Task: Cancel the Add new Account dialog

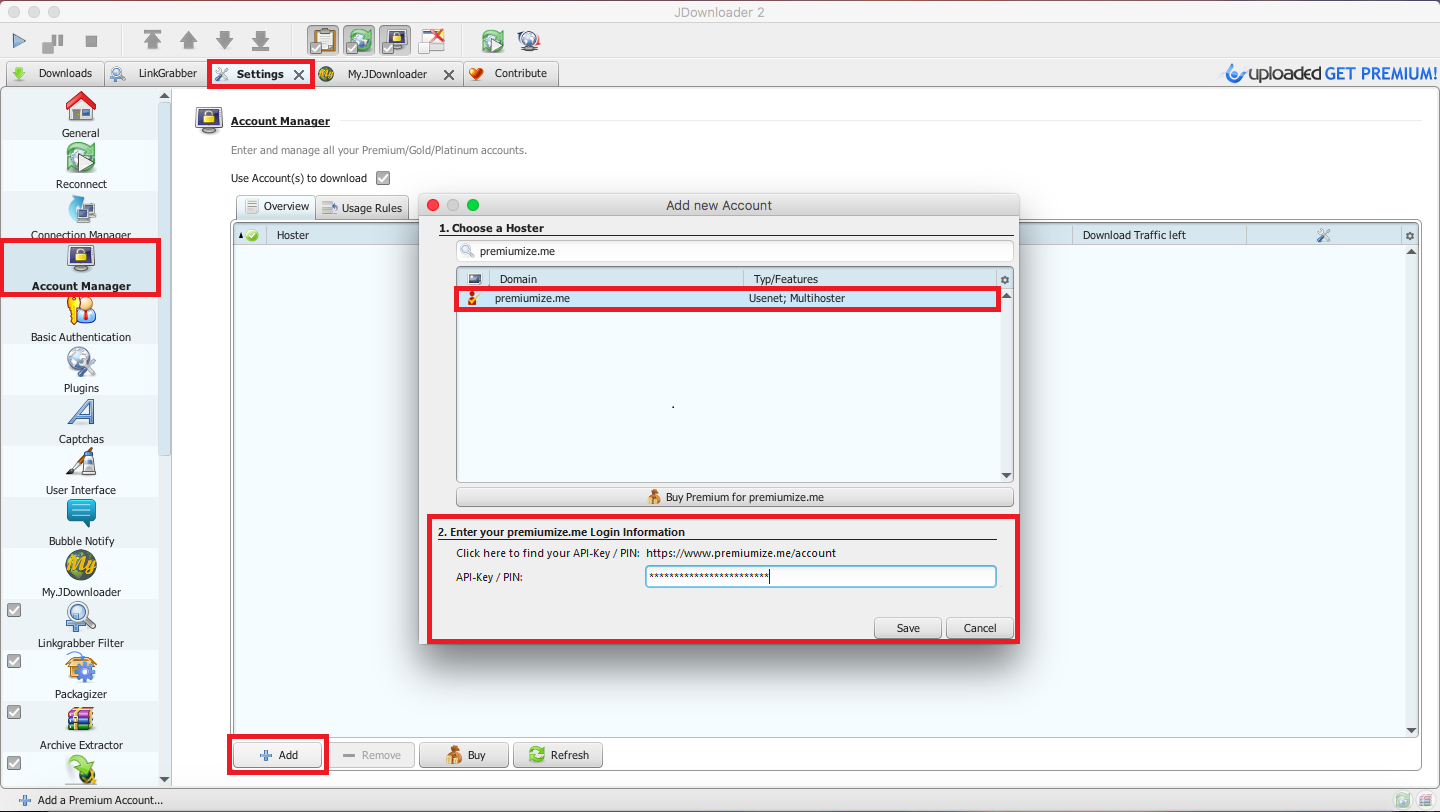Action: (980, 628)
